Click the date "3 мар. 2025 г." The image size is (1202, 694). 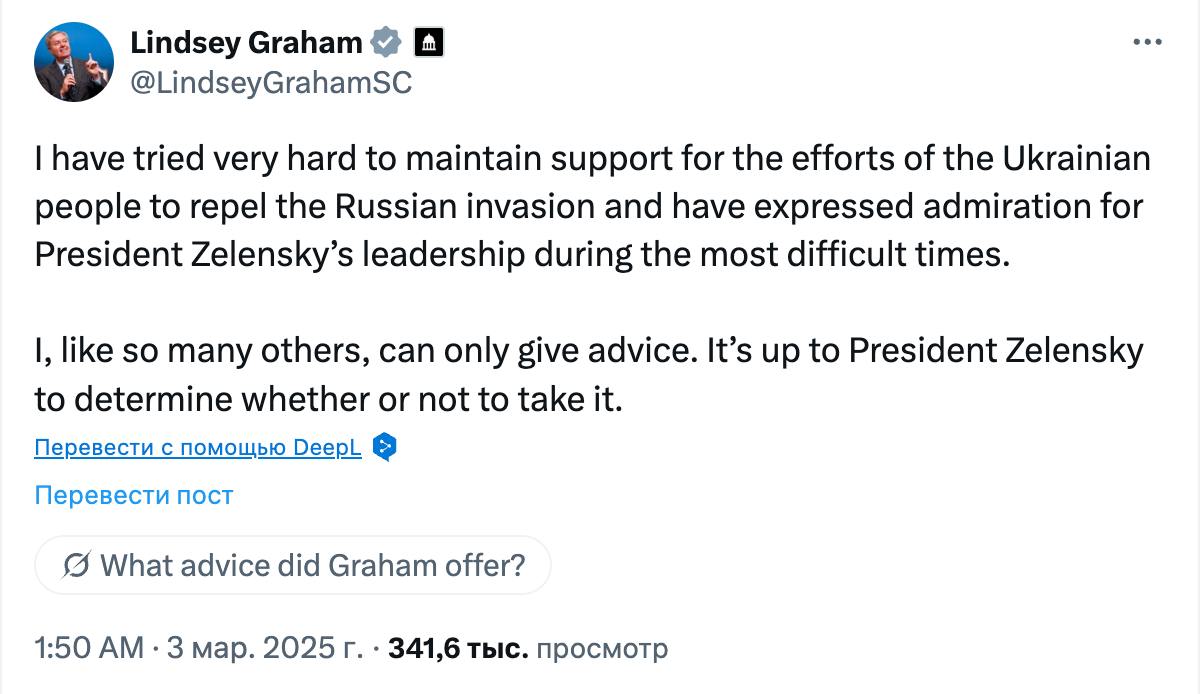tap(263, 648)
